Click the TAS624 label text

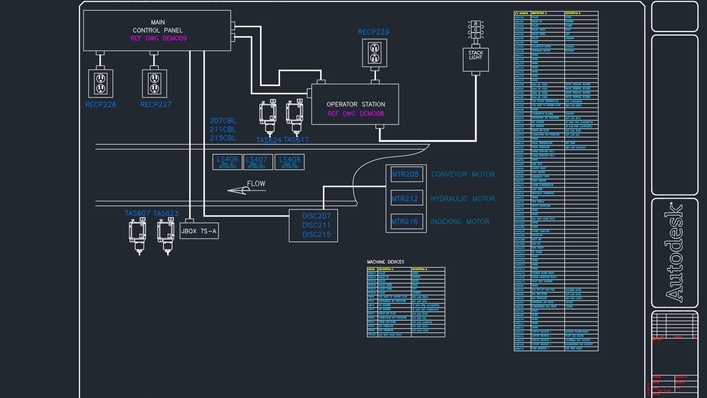[269, 140]
